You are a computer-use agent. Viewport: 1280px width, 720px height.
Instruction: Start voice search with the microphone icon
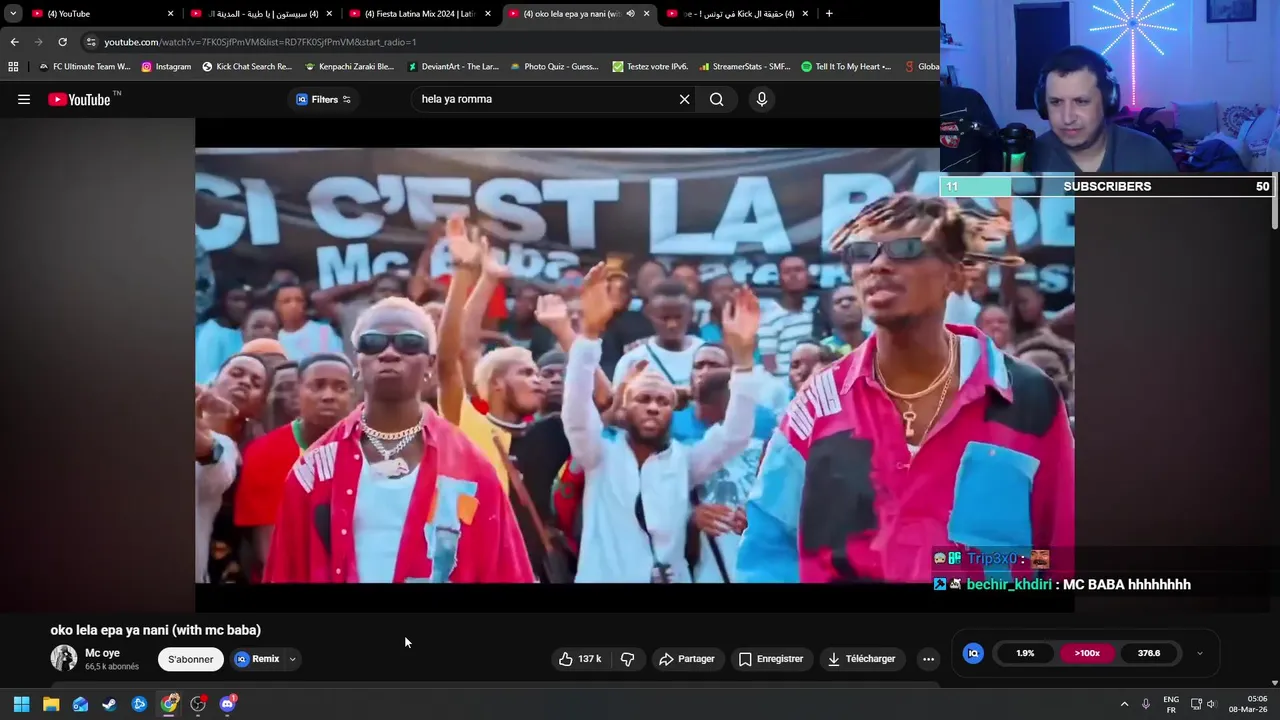(x=762, y=99)
